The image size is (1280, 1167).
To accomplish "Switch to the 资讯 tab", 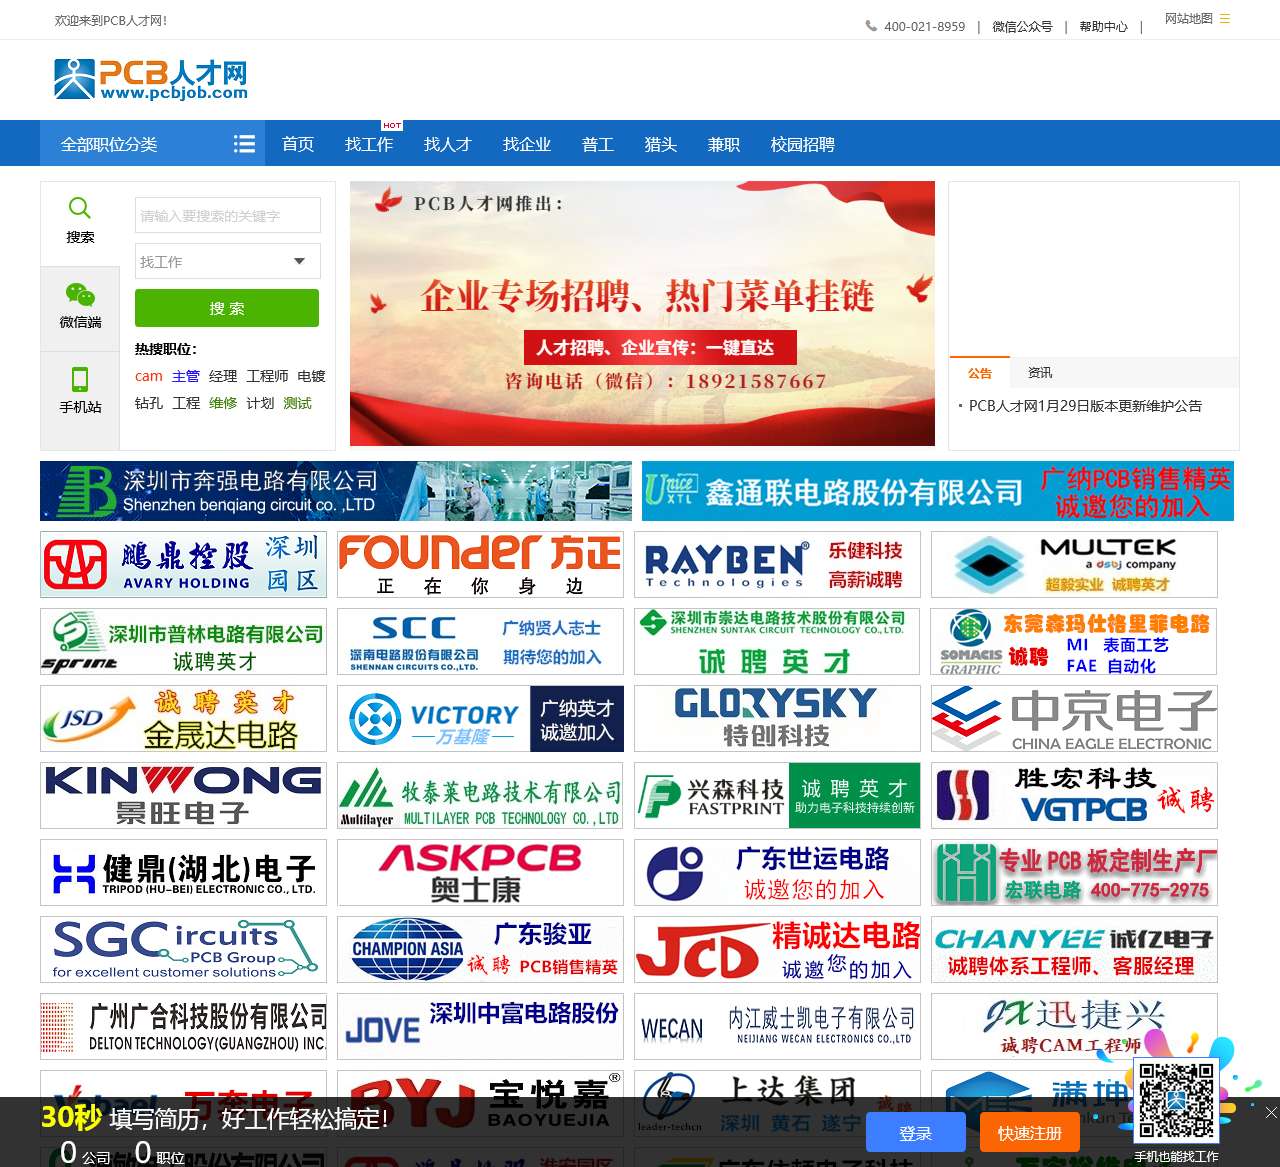I will [1040, 372].
